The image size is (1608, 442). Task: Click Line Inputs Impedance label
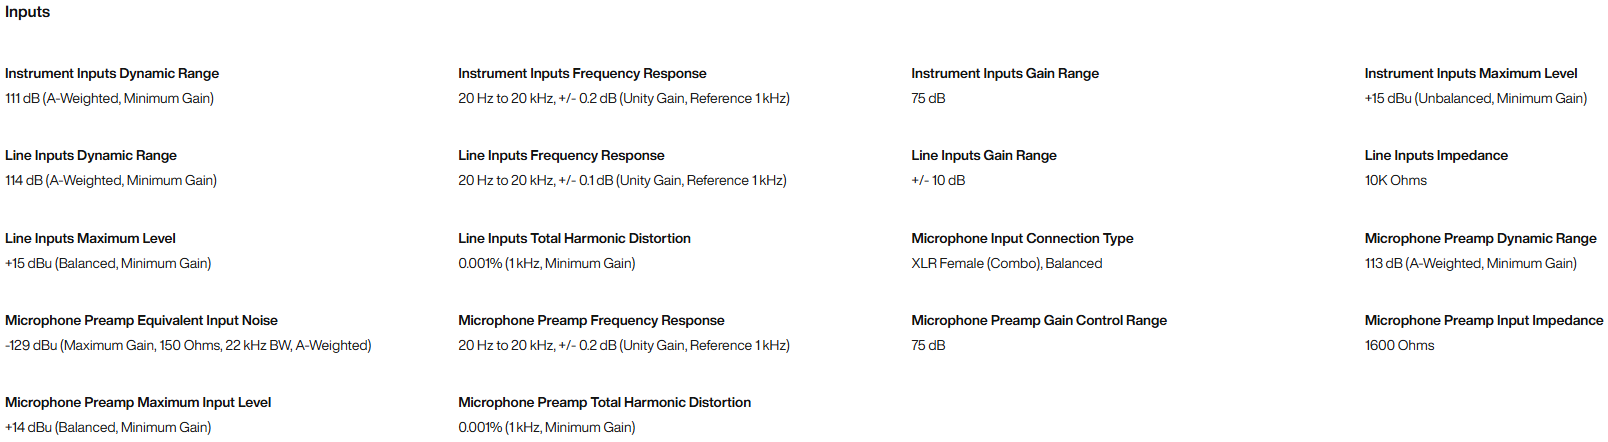pyautogui.click(x=1436, y=155)
